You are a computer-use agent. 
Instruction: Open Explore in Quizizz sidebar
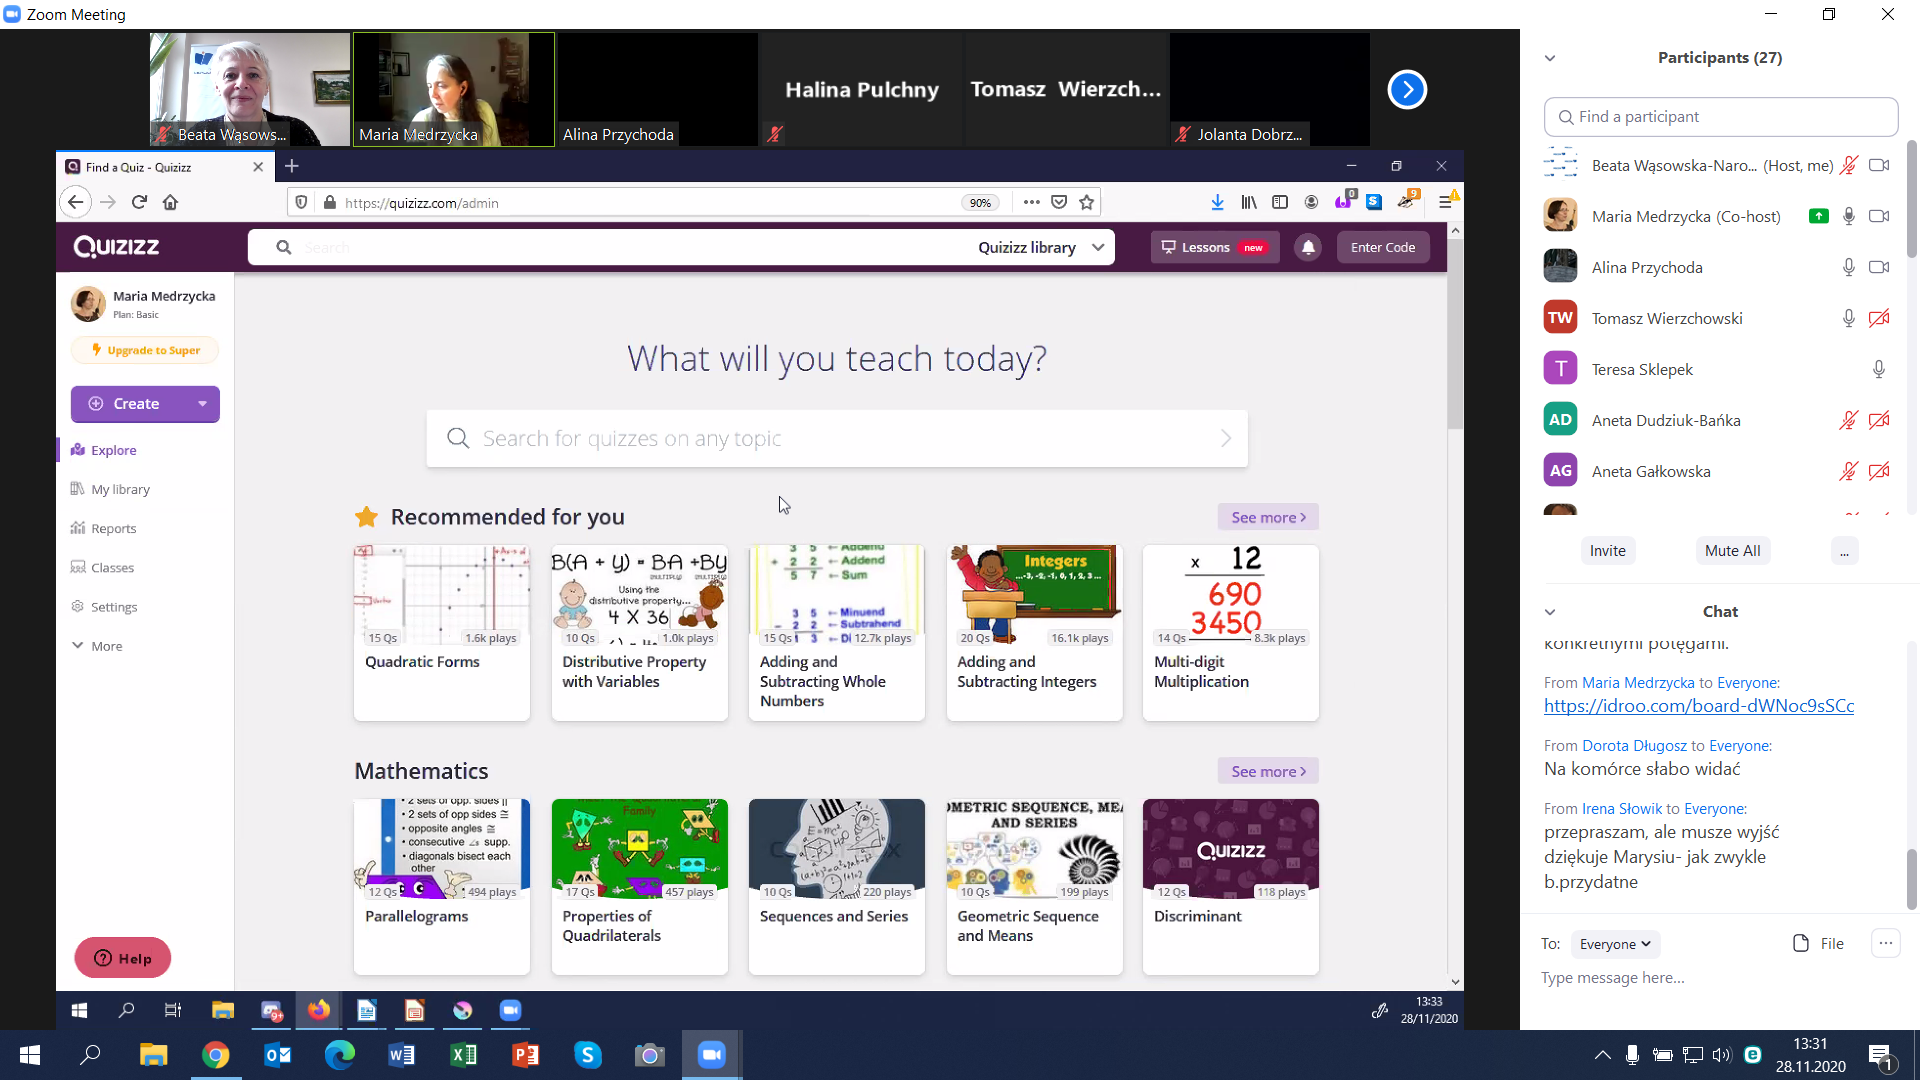[x=104, y=450]
